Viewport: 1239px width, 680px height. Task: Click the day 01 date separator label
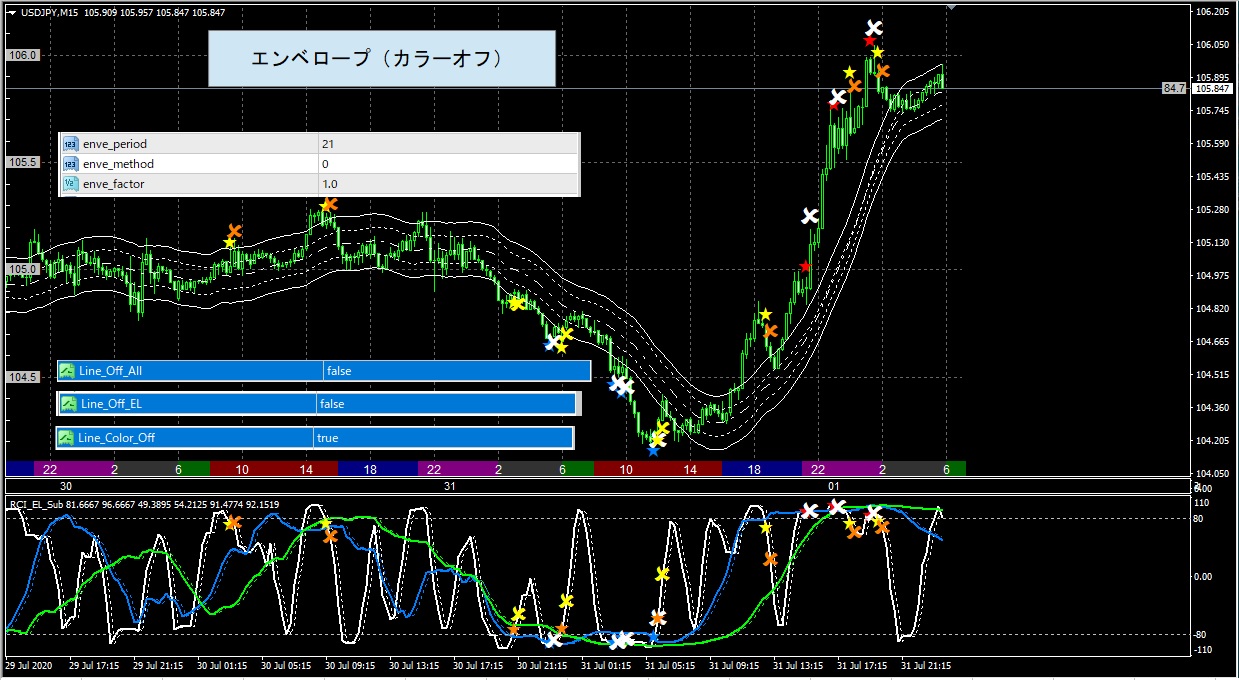coord(833,485)
